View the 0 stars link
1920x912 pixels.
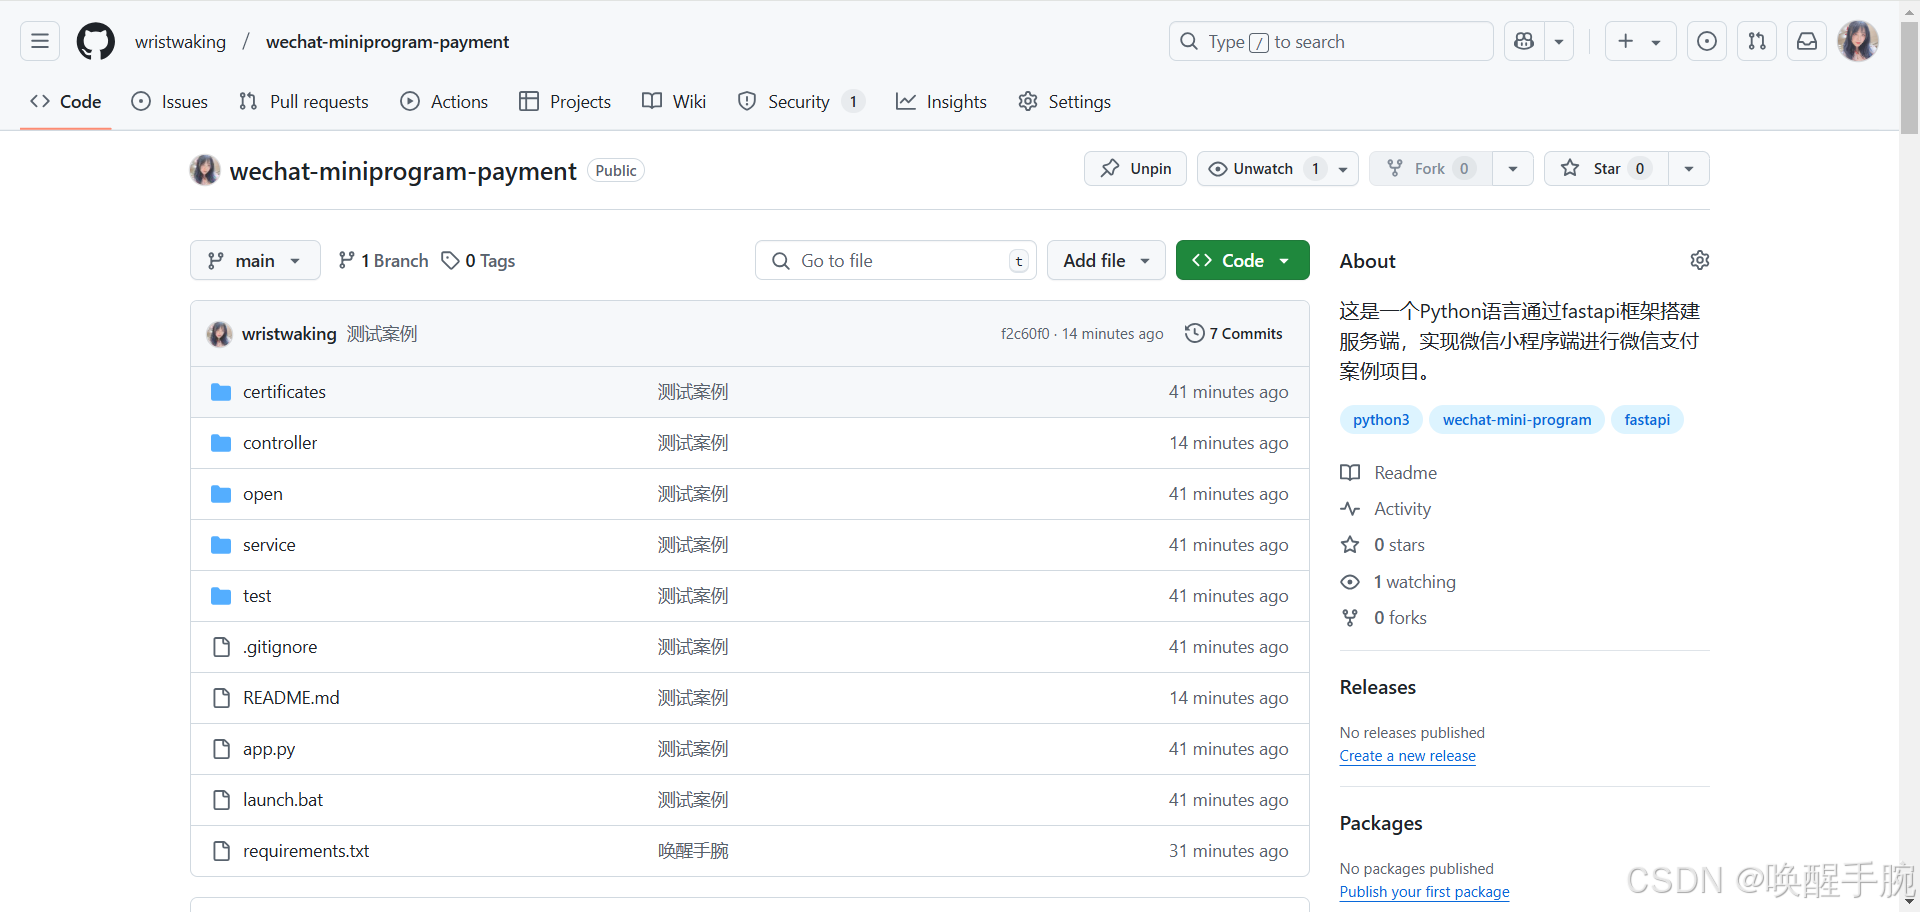pyautogui.click(x=1384, y=544)
